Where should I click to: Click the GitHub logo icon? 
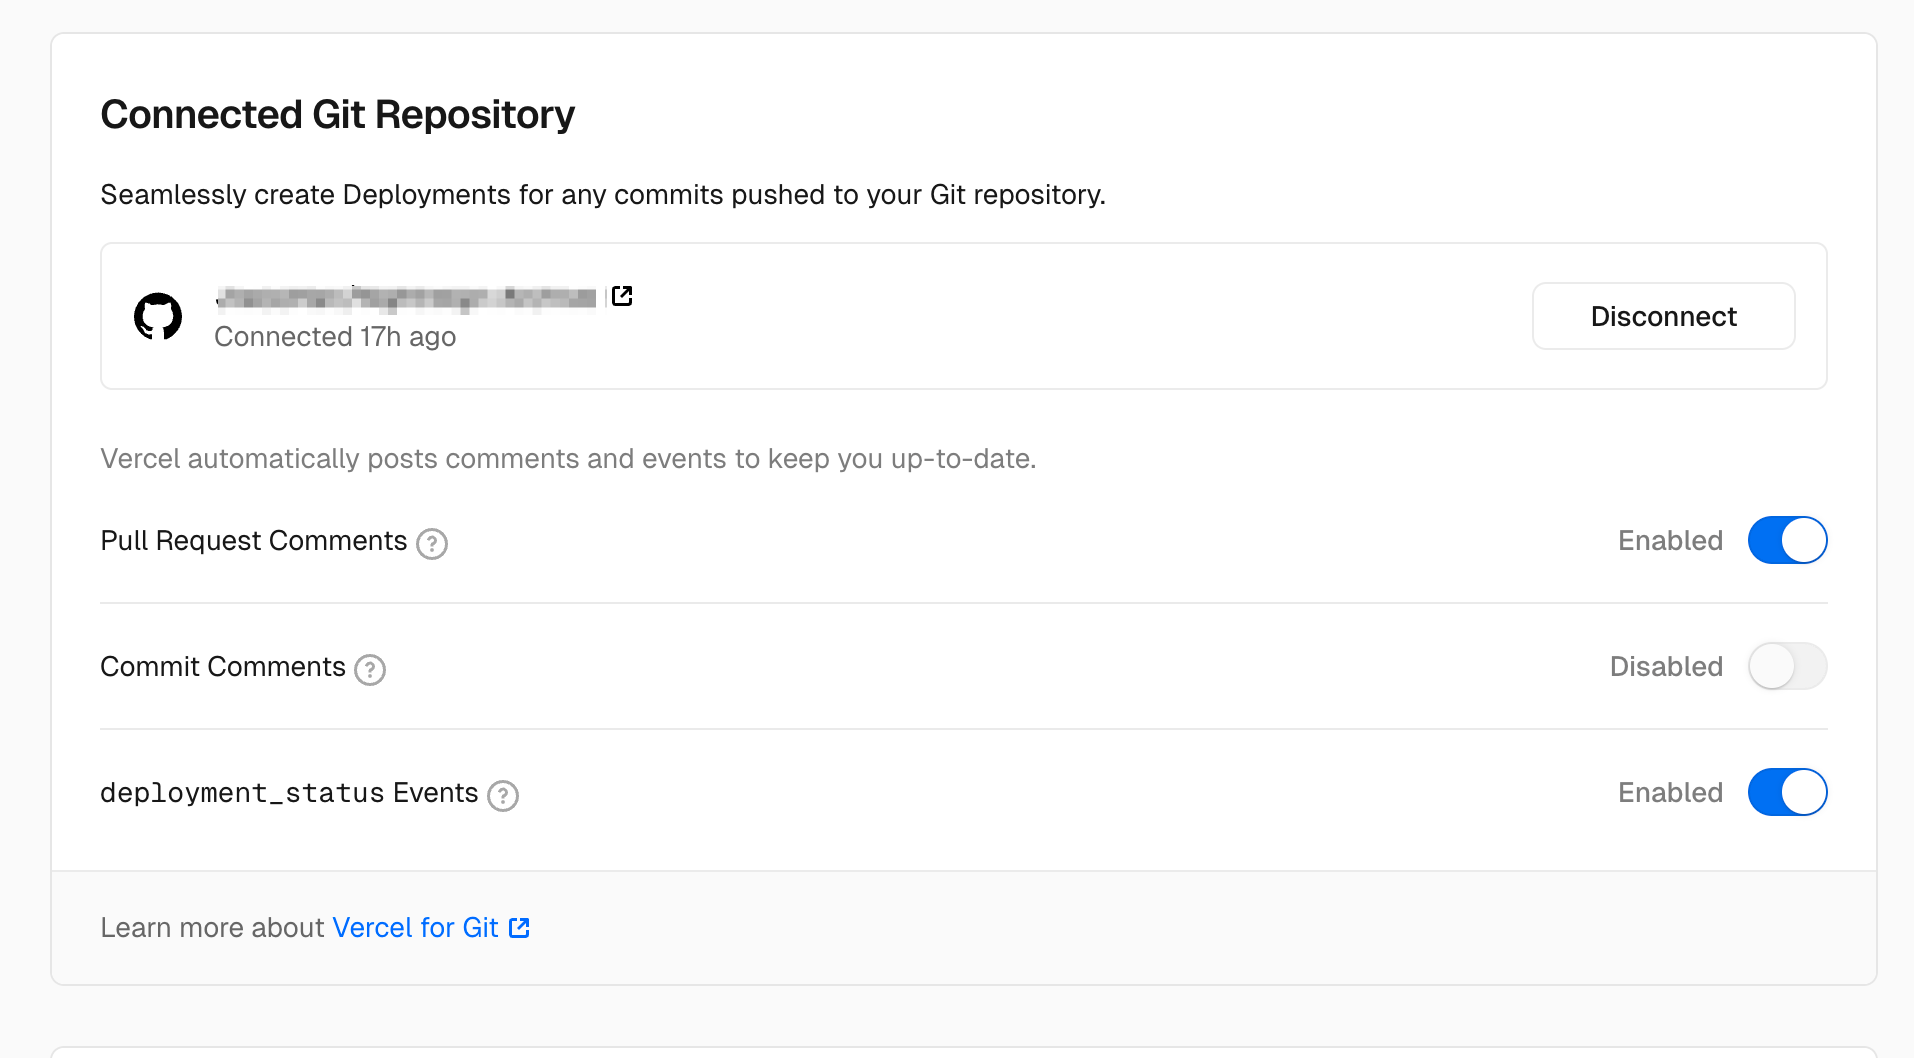point(158,316)
